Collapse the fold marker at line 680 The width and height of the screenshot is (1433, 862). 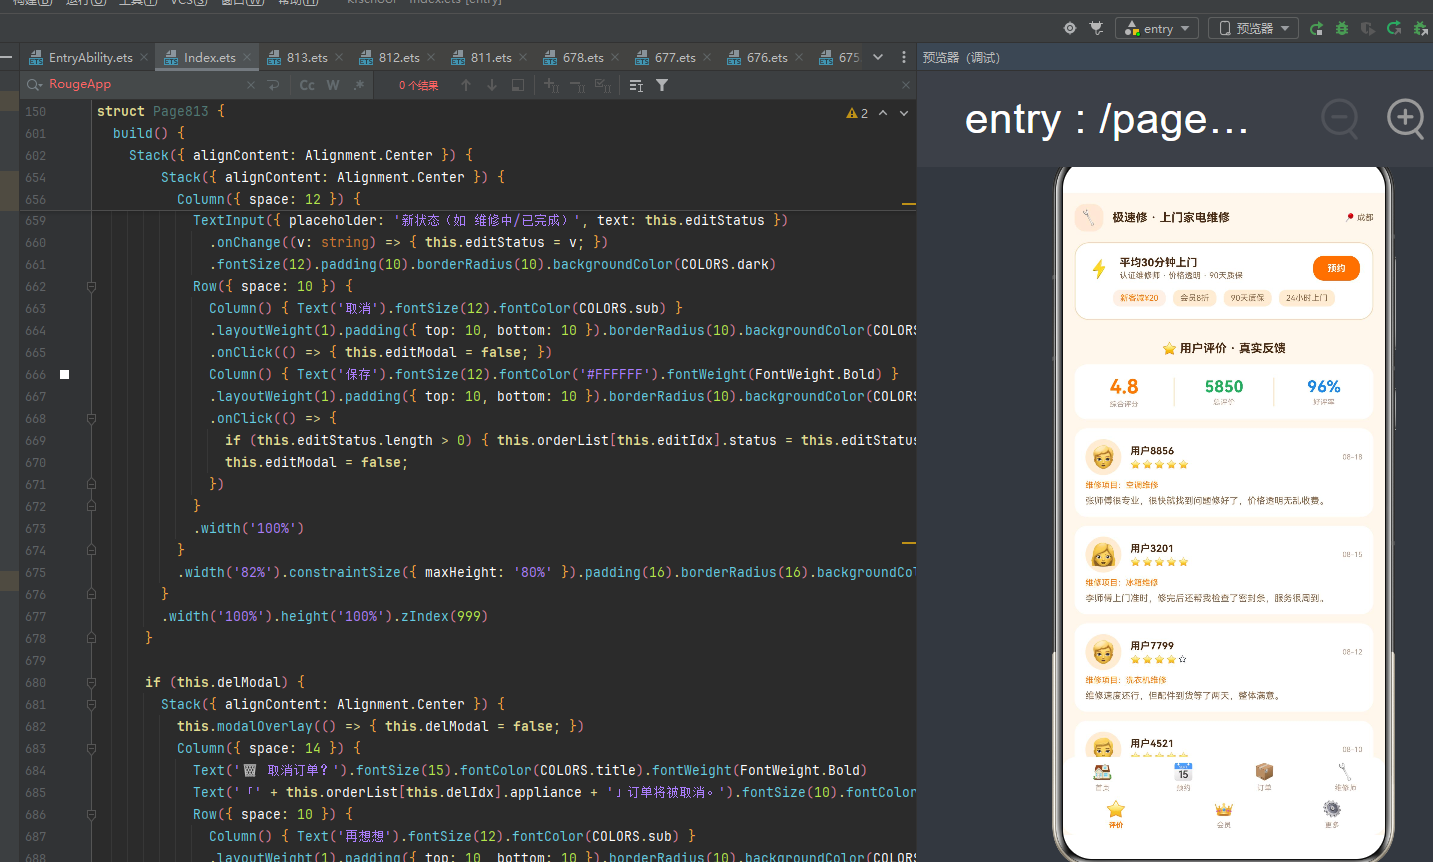(x=91, y=682)
